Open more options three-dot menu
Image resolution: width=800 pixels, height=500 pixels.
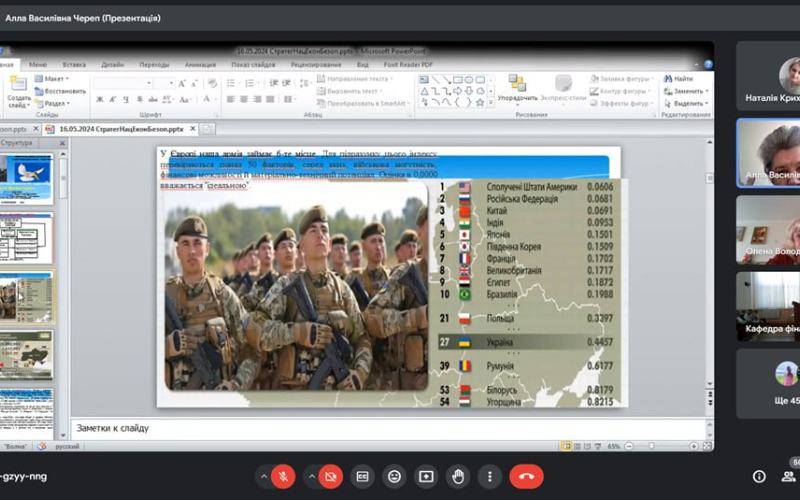pyautogui.click(x=490, y=477)
